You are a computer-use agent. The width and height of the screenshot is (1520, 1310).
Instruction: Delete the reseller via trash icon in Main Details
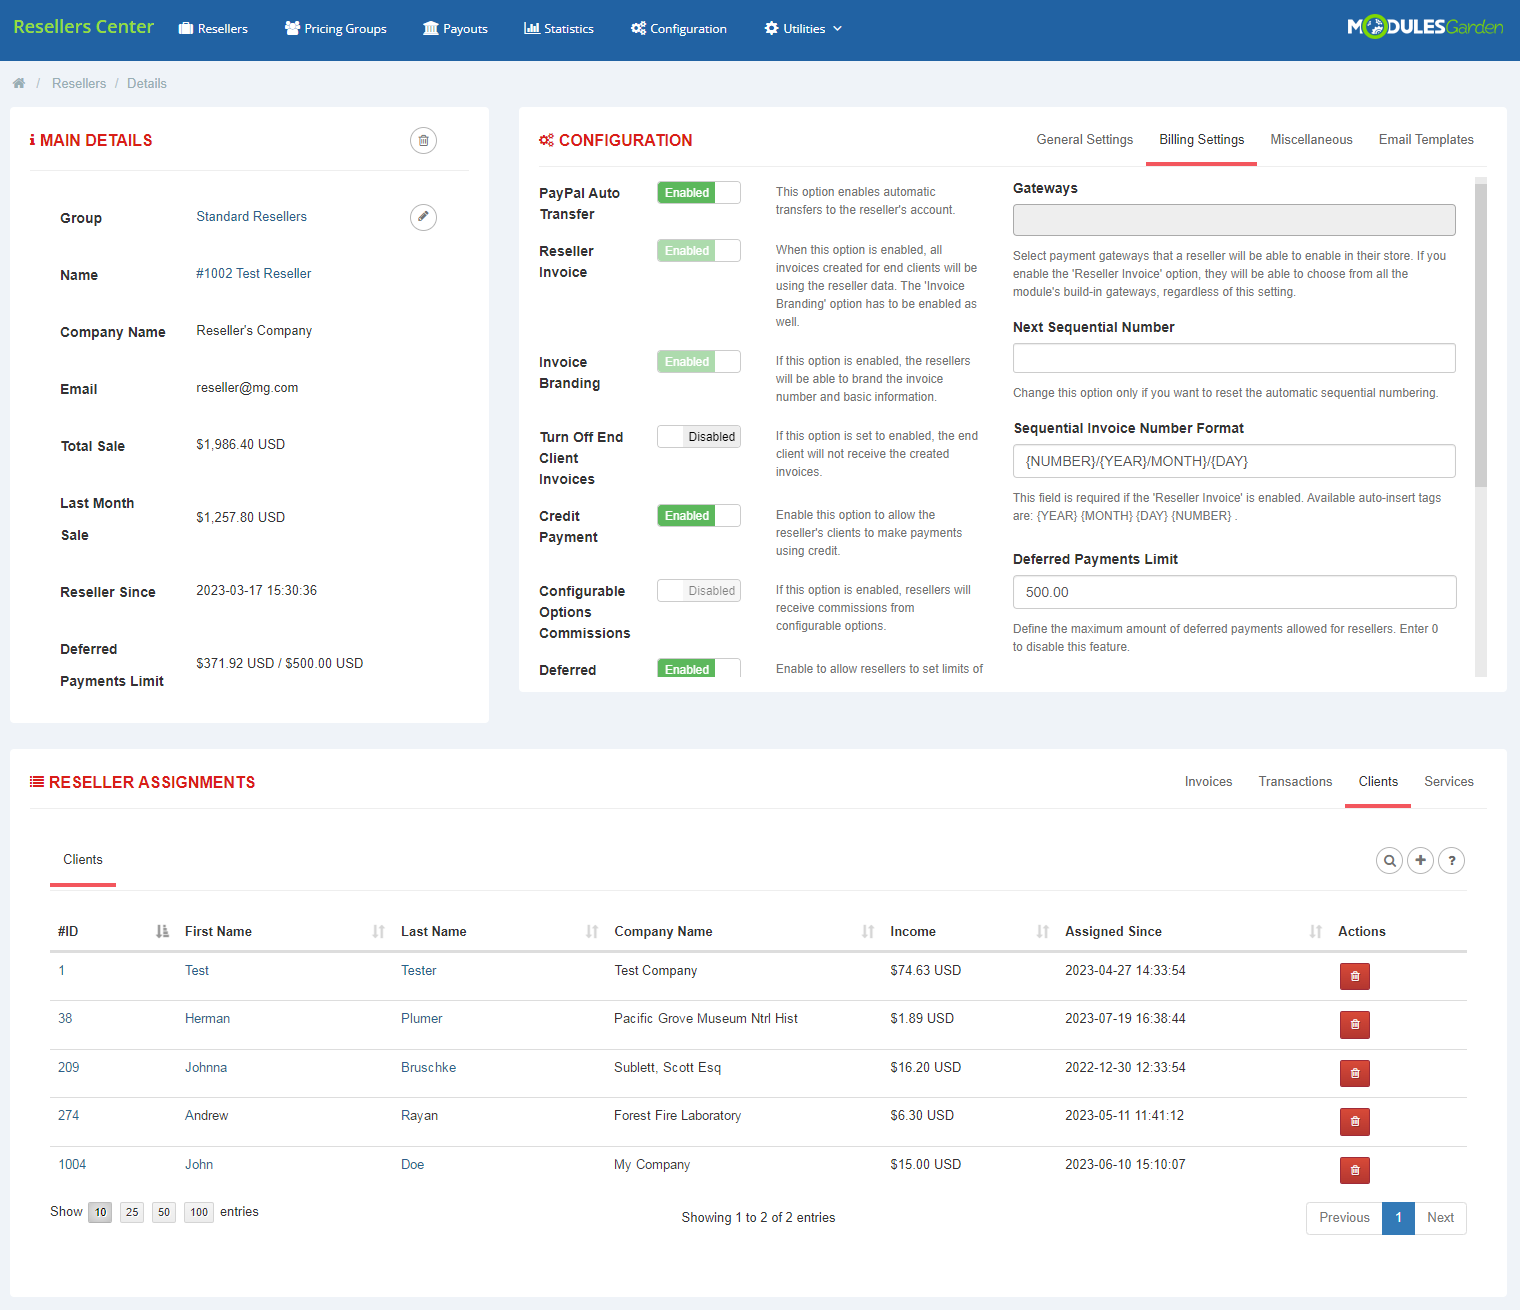[x=423, y=140]
